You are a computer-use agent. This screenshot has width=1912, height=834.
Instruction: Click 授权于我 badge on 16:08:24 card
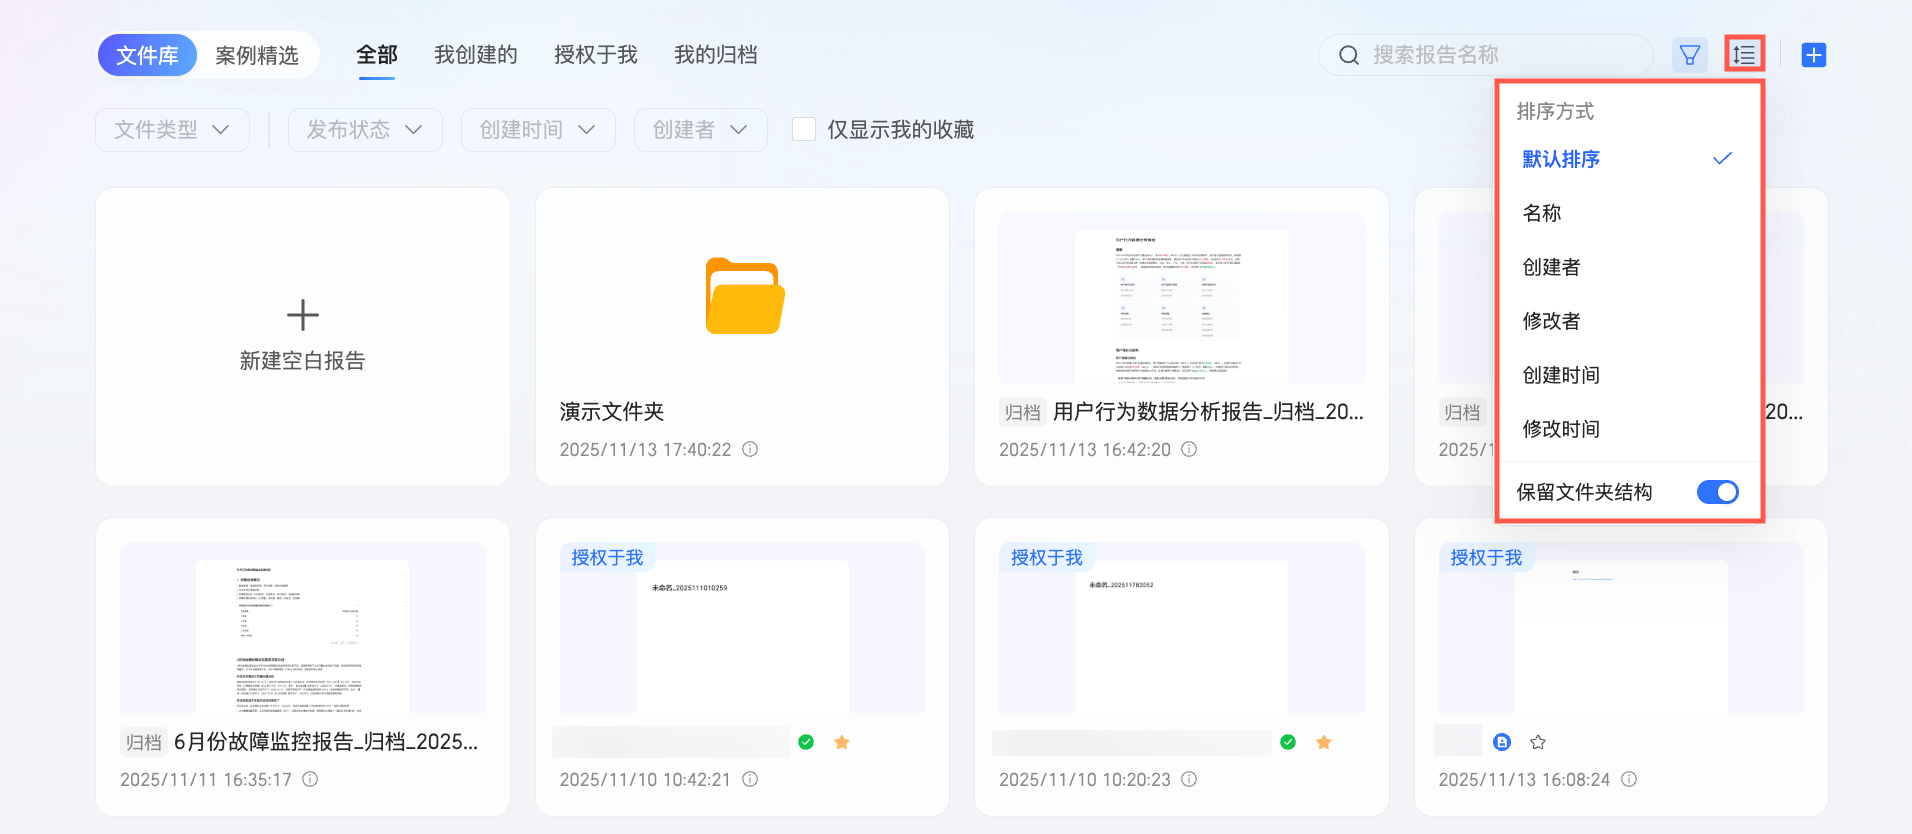(1486, 557)
